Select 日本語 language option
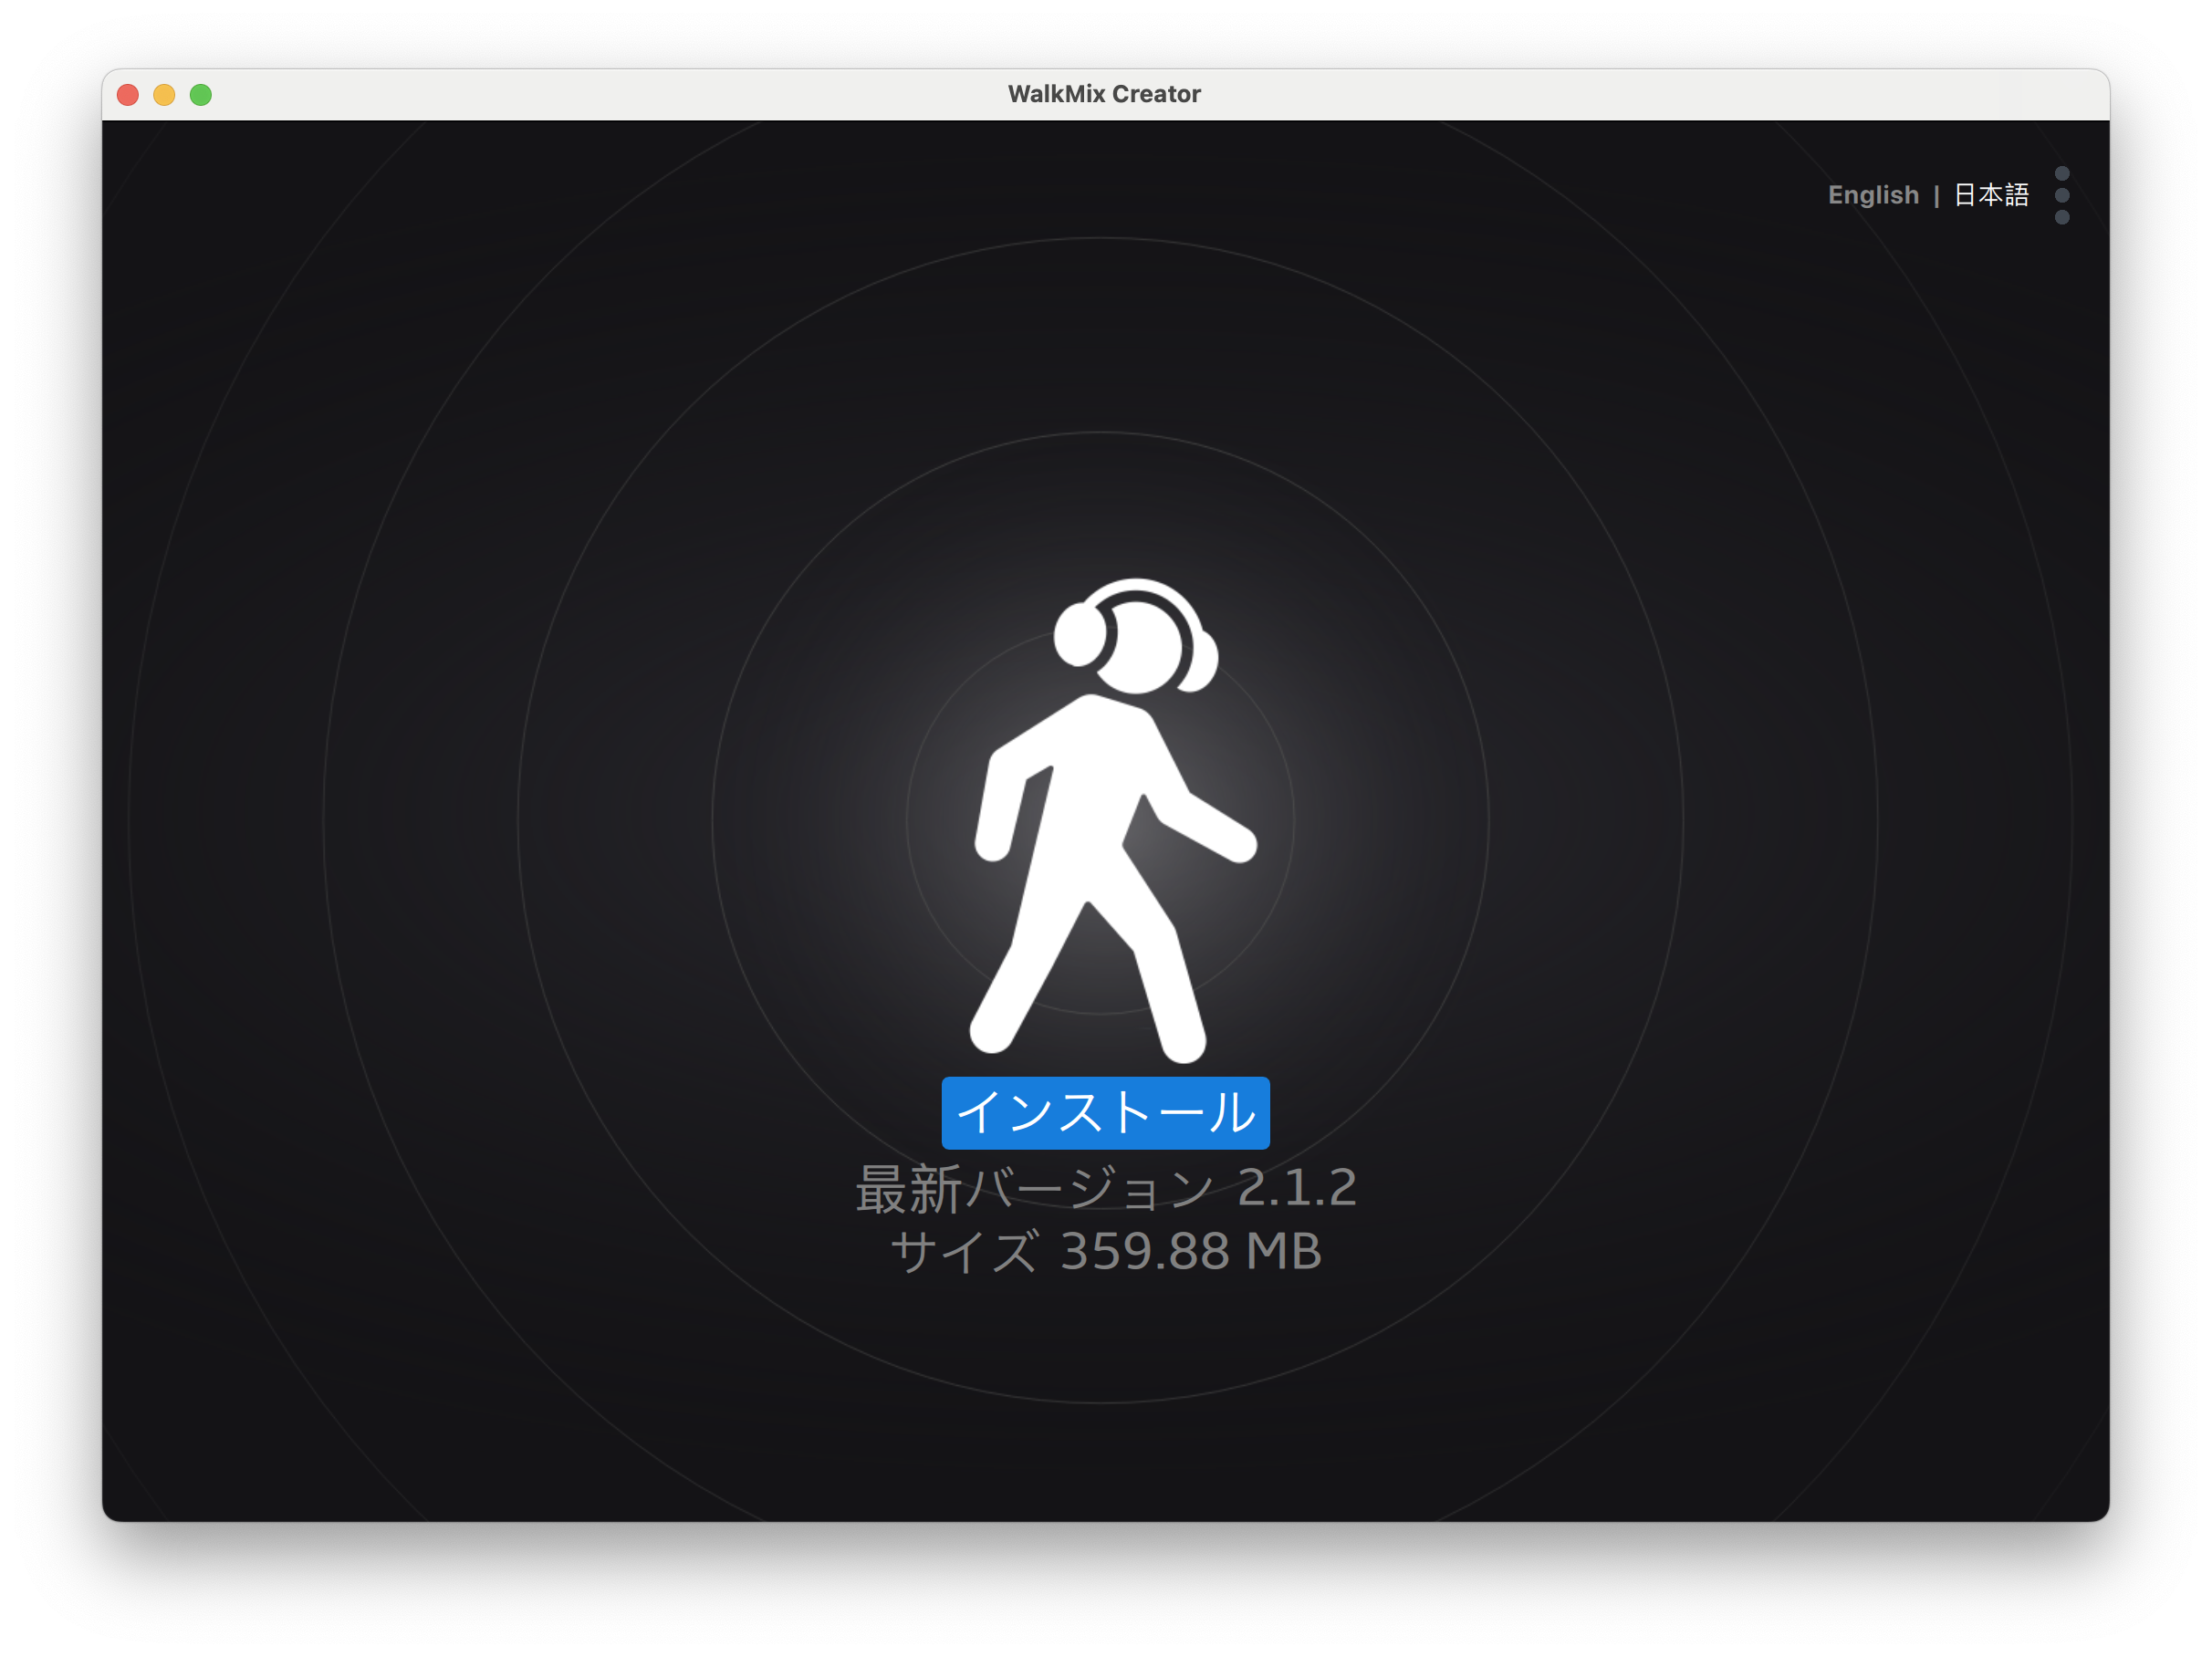Screen dimensions: 2212x1657 1991,195
